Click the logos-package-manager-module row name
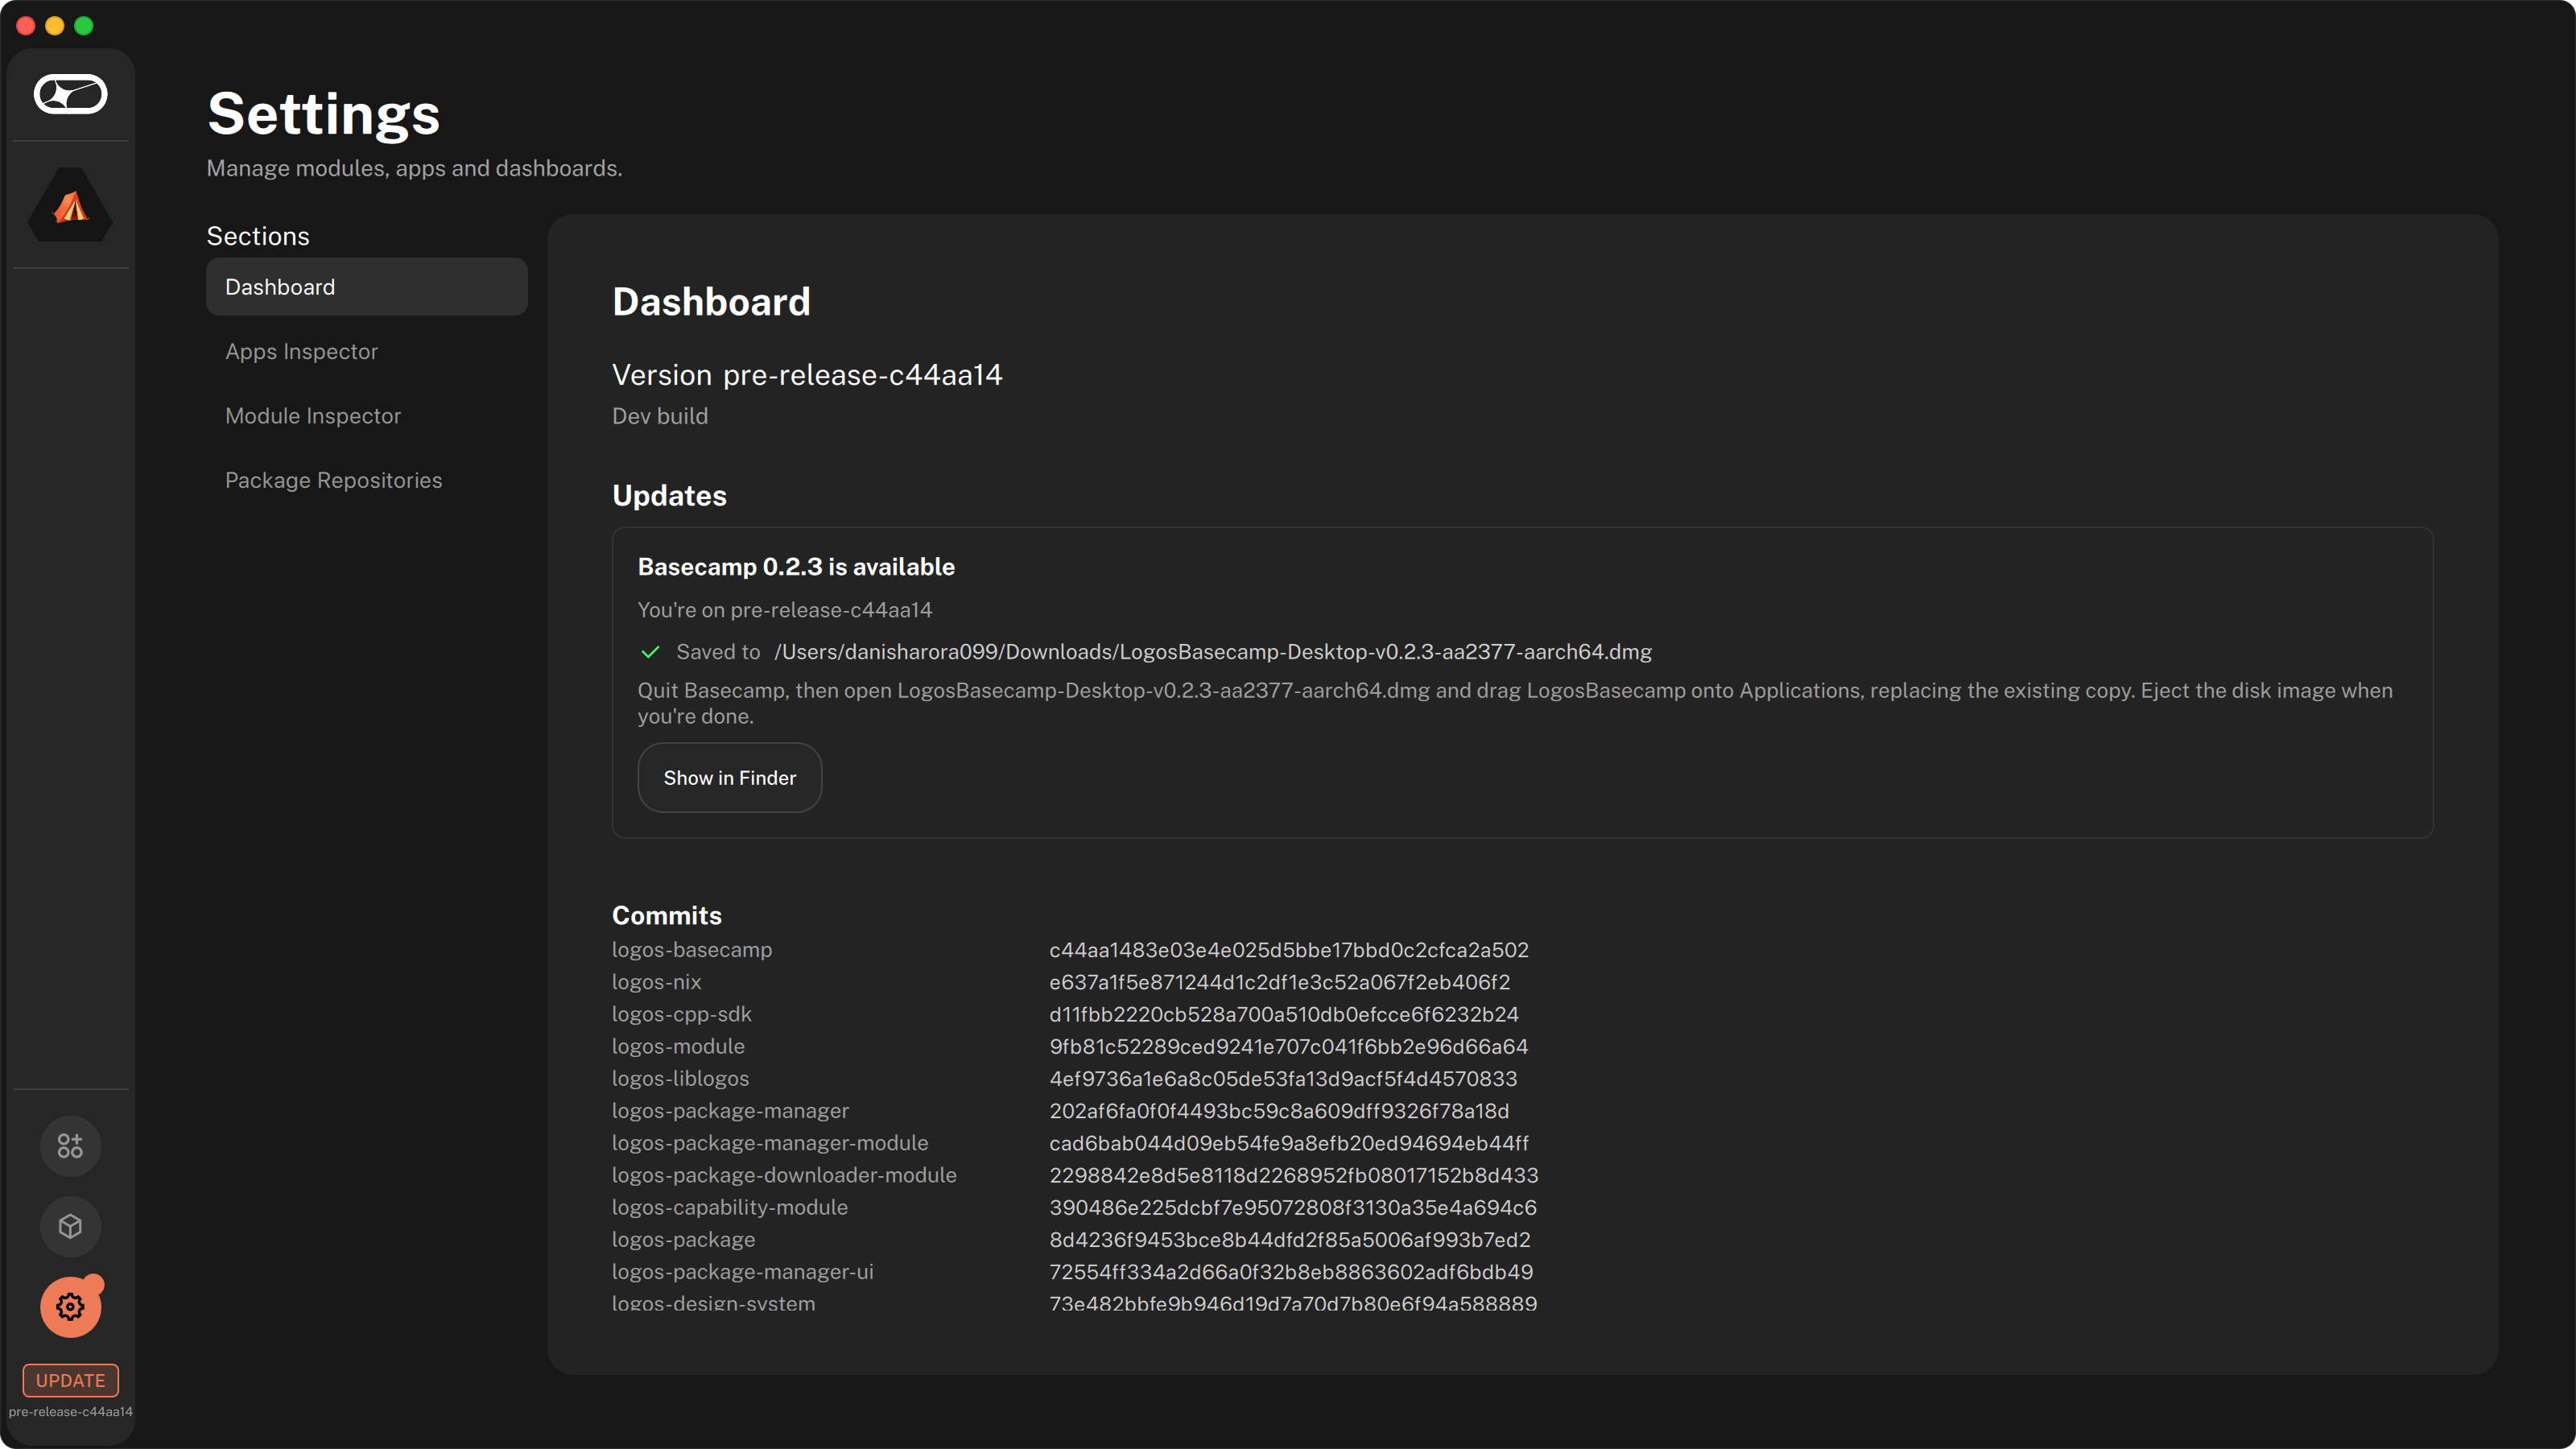 (770, 1143)
